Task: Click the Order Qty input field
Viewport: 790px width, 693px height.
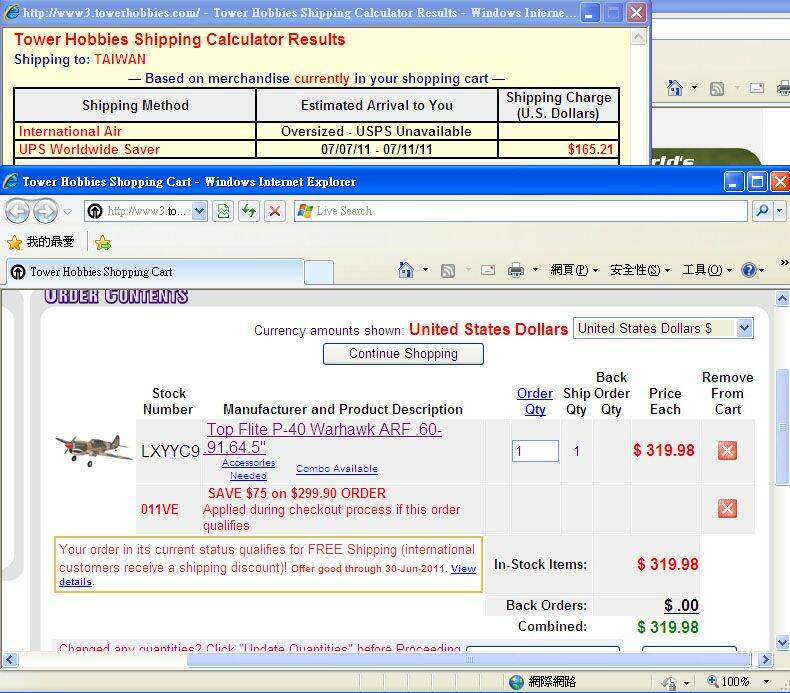Action: [x=535, y=451]
